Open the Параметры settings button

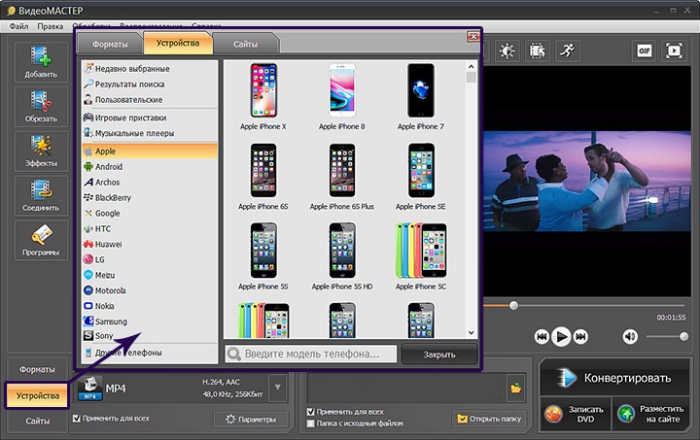coord(251,419)
